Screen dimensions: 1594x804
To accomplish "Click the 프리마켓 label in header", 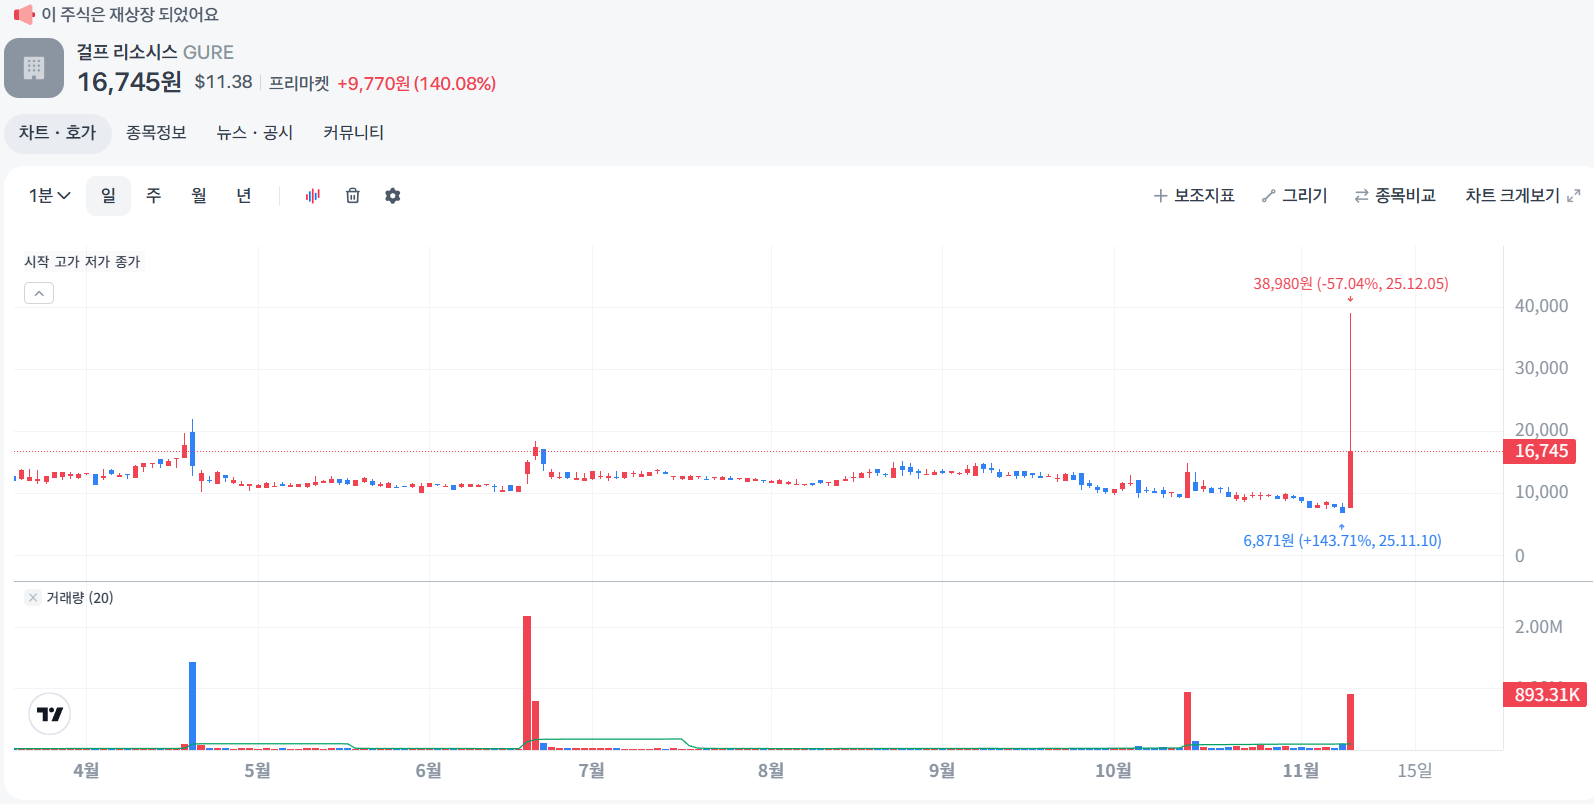I will click(x=299, y=83).
